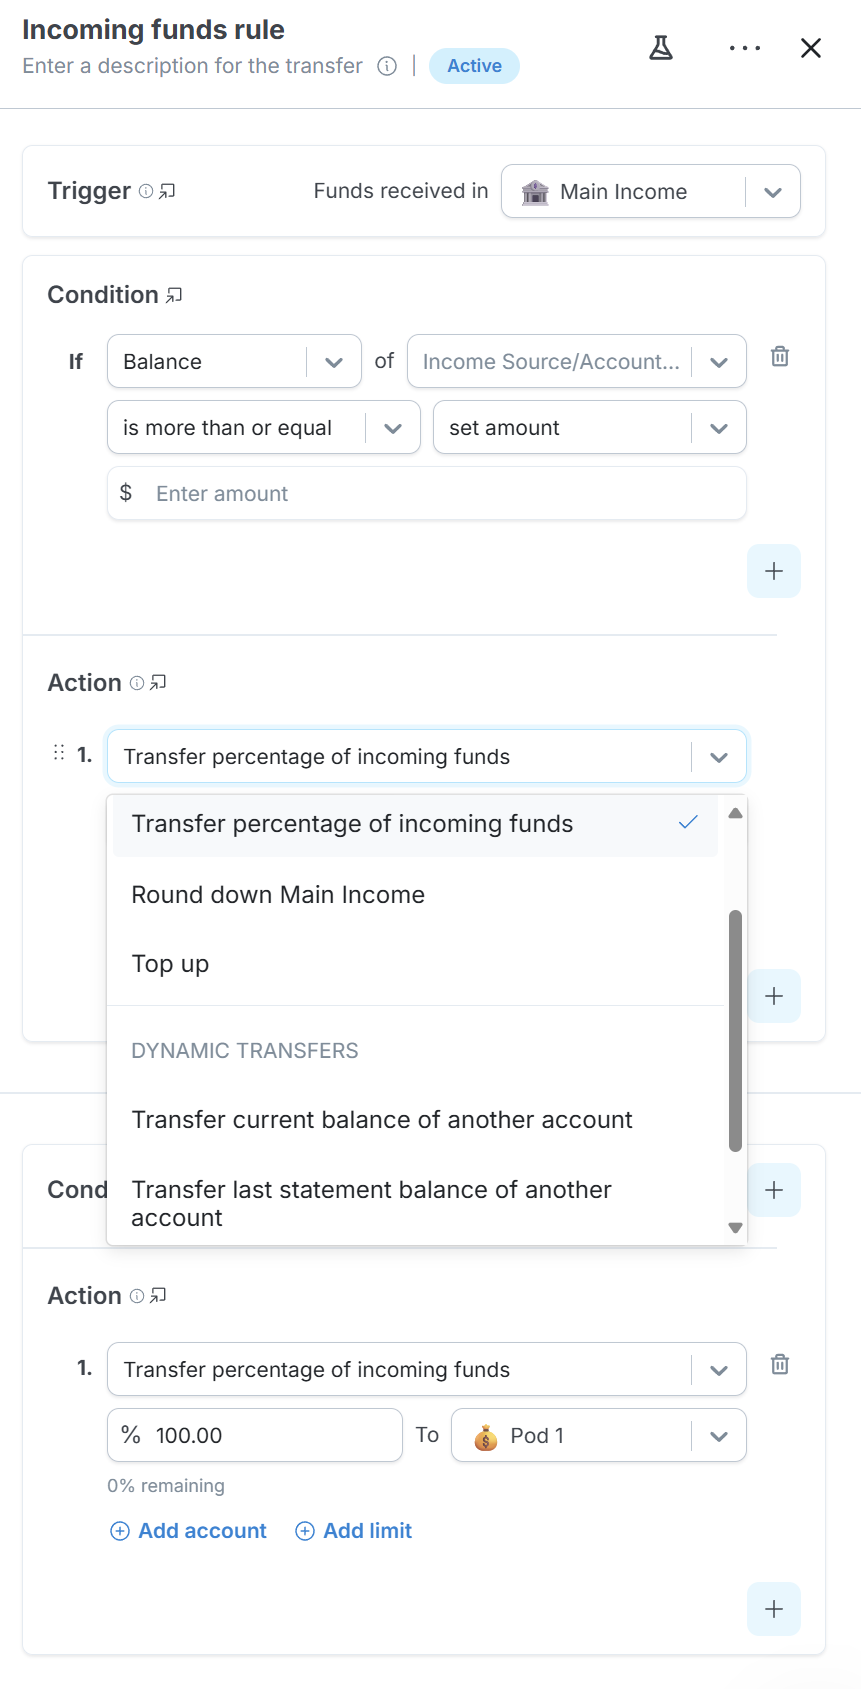Open the 'is more than or equal' operator dropdown
Screen dimensions: 861x1689
click(264, 427)
